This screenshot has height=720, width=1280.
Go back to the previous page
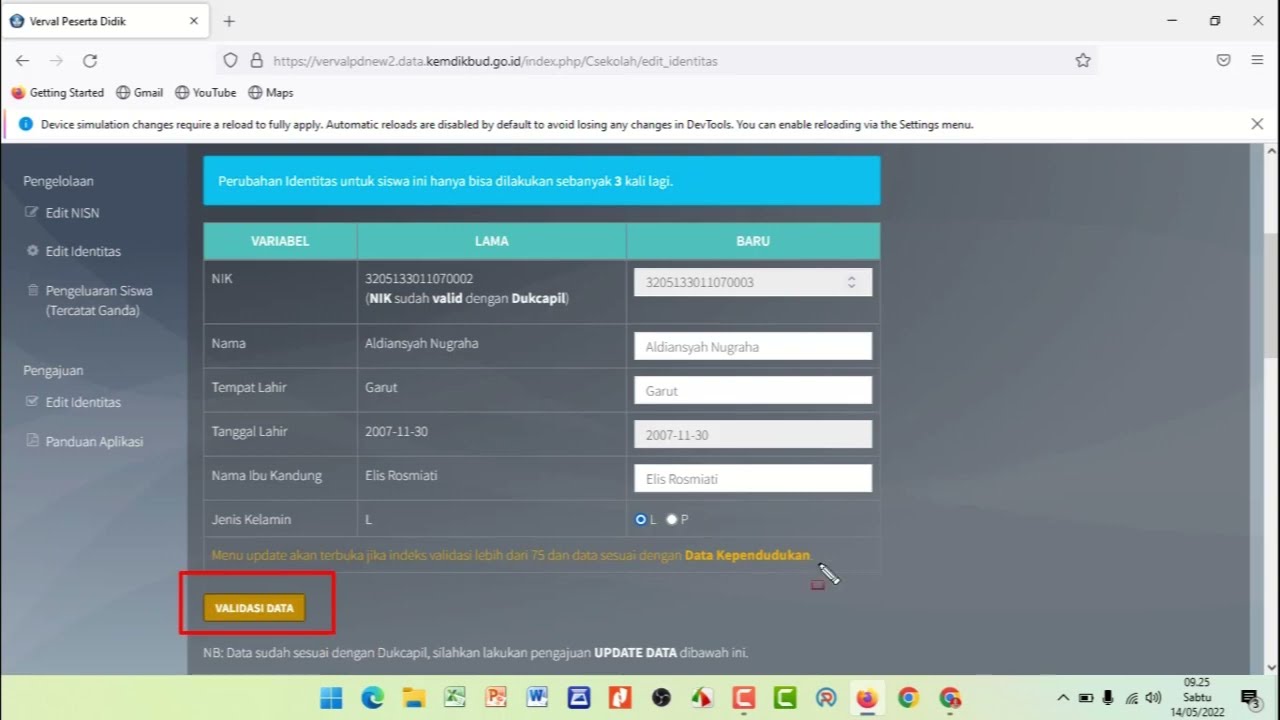pos(23,61)
